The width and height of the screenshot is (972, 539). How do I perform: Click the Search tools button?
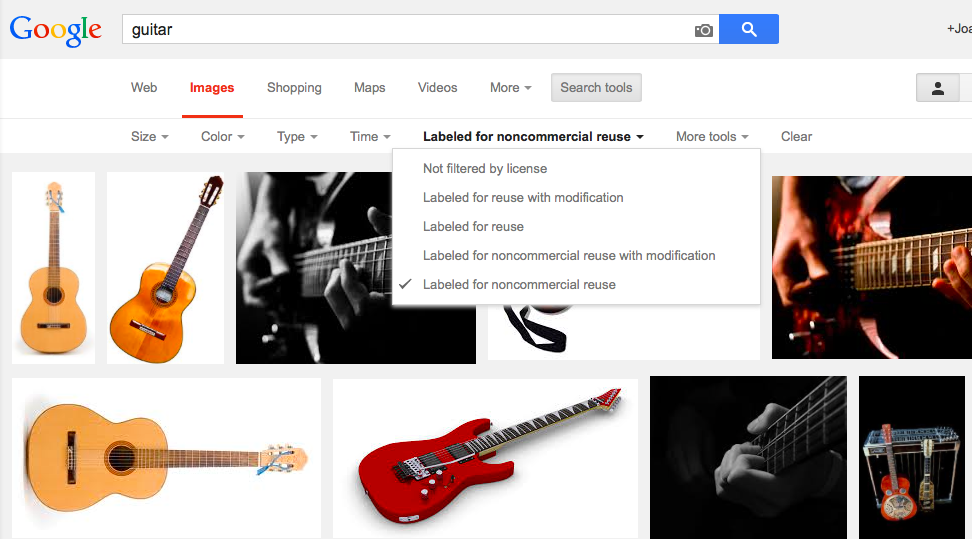pos(596,88)
